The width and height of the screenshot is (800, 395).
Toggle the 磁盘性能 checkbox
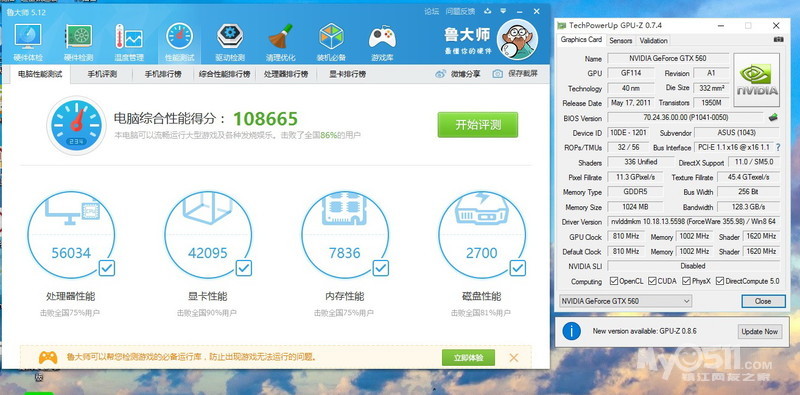pos(518,268)
